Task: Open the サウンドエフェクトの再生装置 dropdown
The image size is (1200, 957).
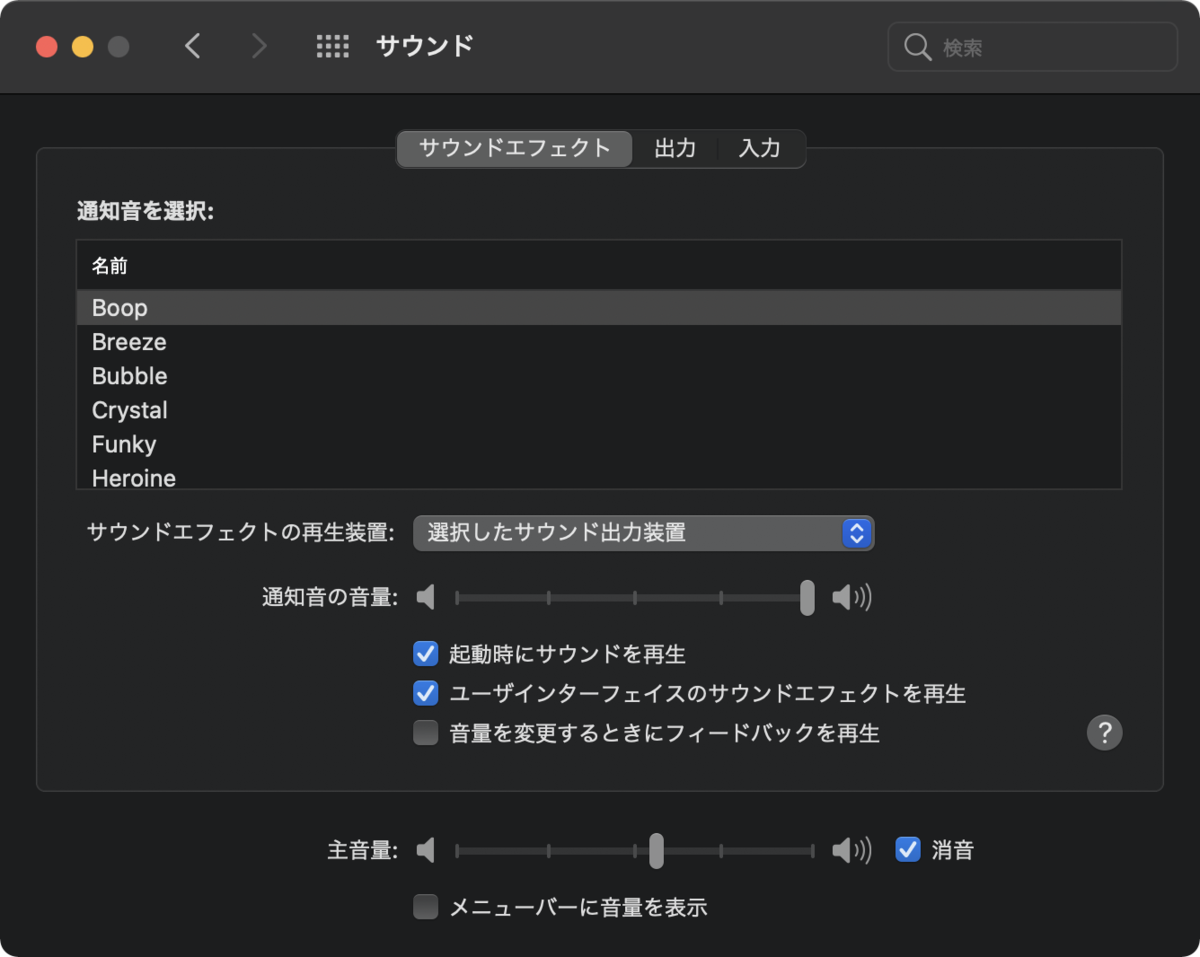Action: (x=644, y=533)
